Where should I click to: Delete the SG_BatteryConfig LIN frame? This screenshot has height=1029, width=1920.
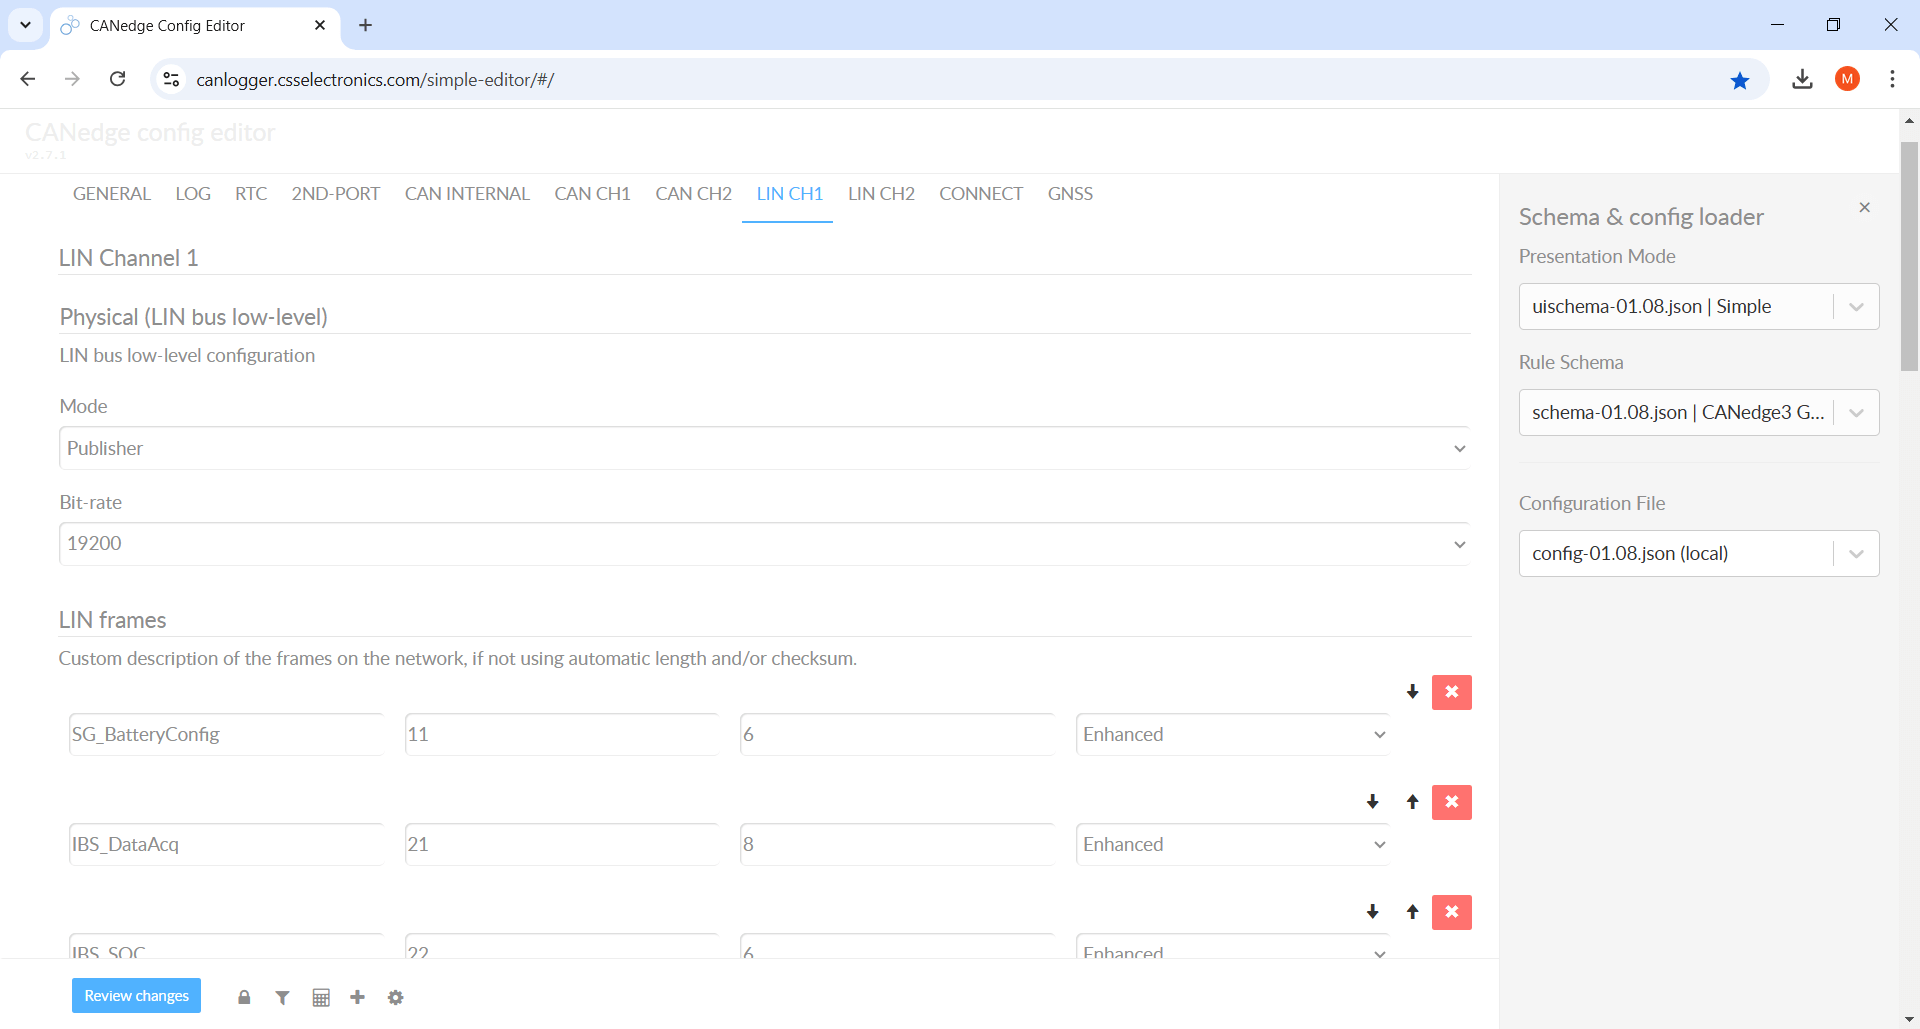pyautogui.click(x=1451, y=692)
